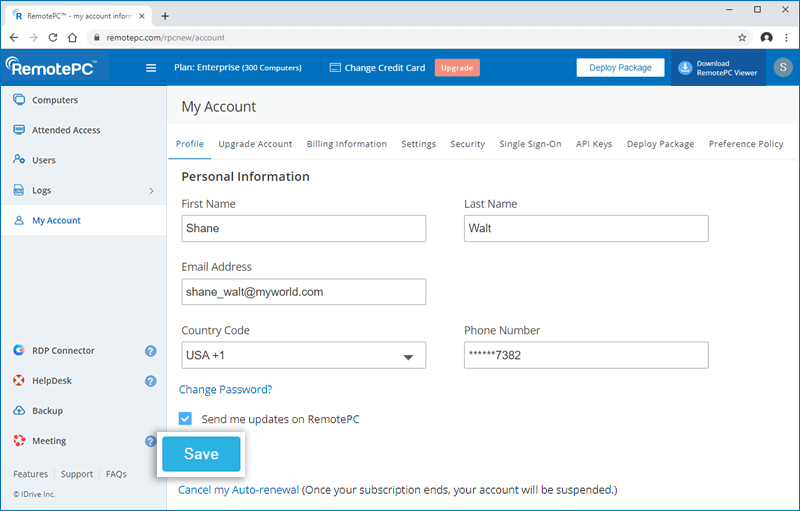
Task: Open Support footer link
Action: [77, 474]
